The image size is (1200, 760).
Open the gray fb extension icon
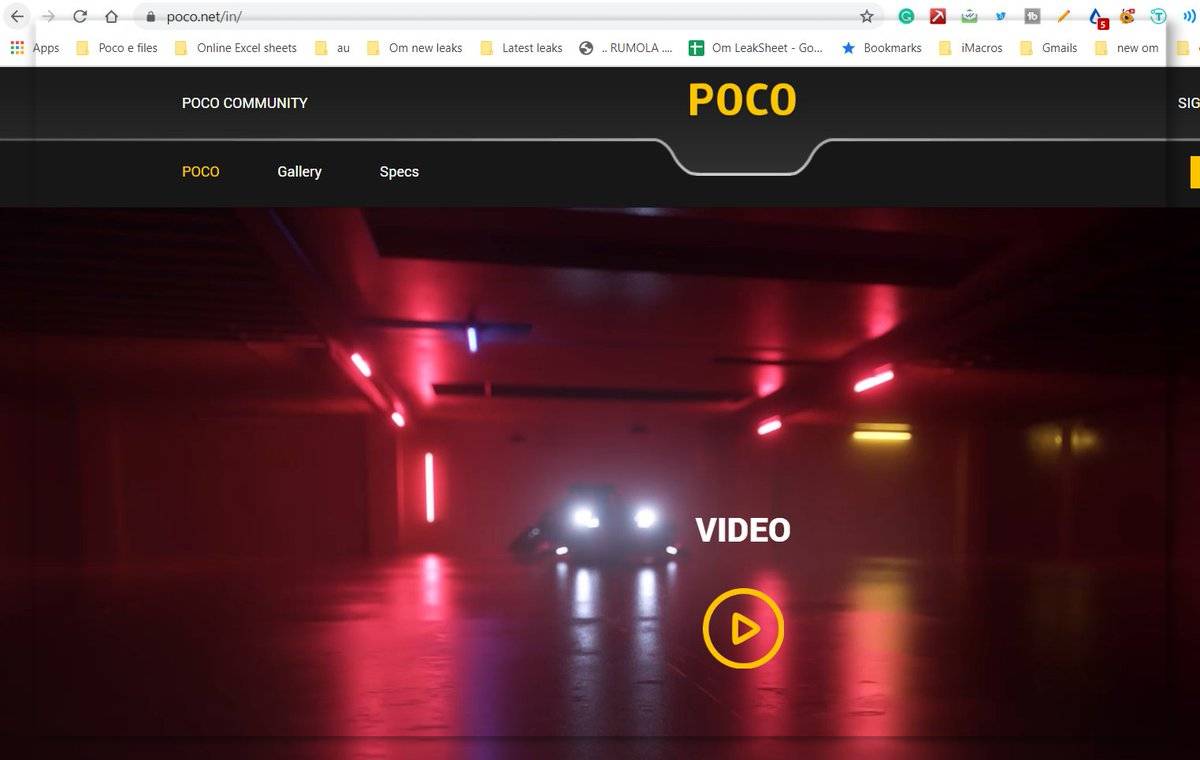click(x=1031, y=17)
